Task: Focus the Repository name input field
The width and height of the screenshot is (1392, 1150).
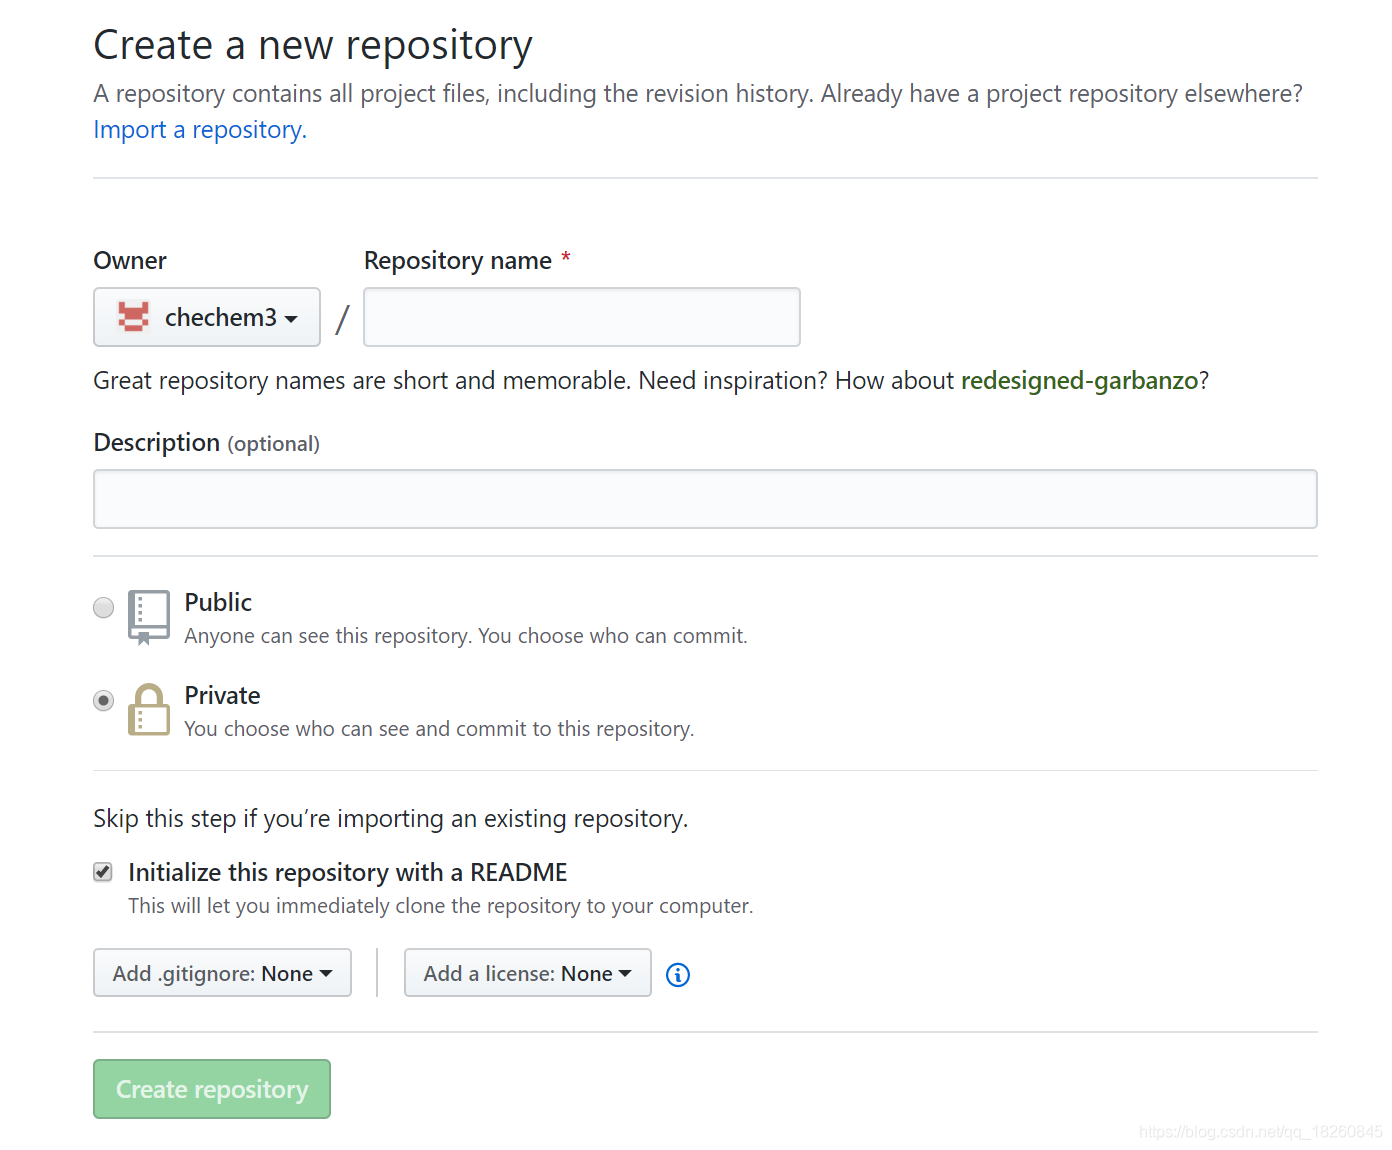Action: 581,317
